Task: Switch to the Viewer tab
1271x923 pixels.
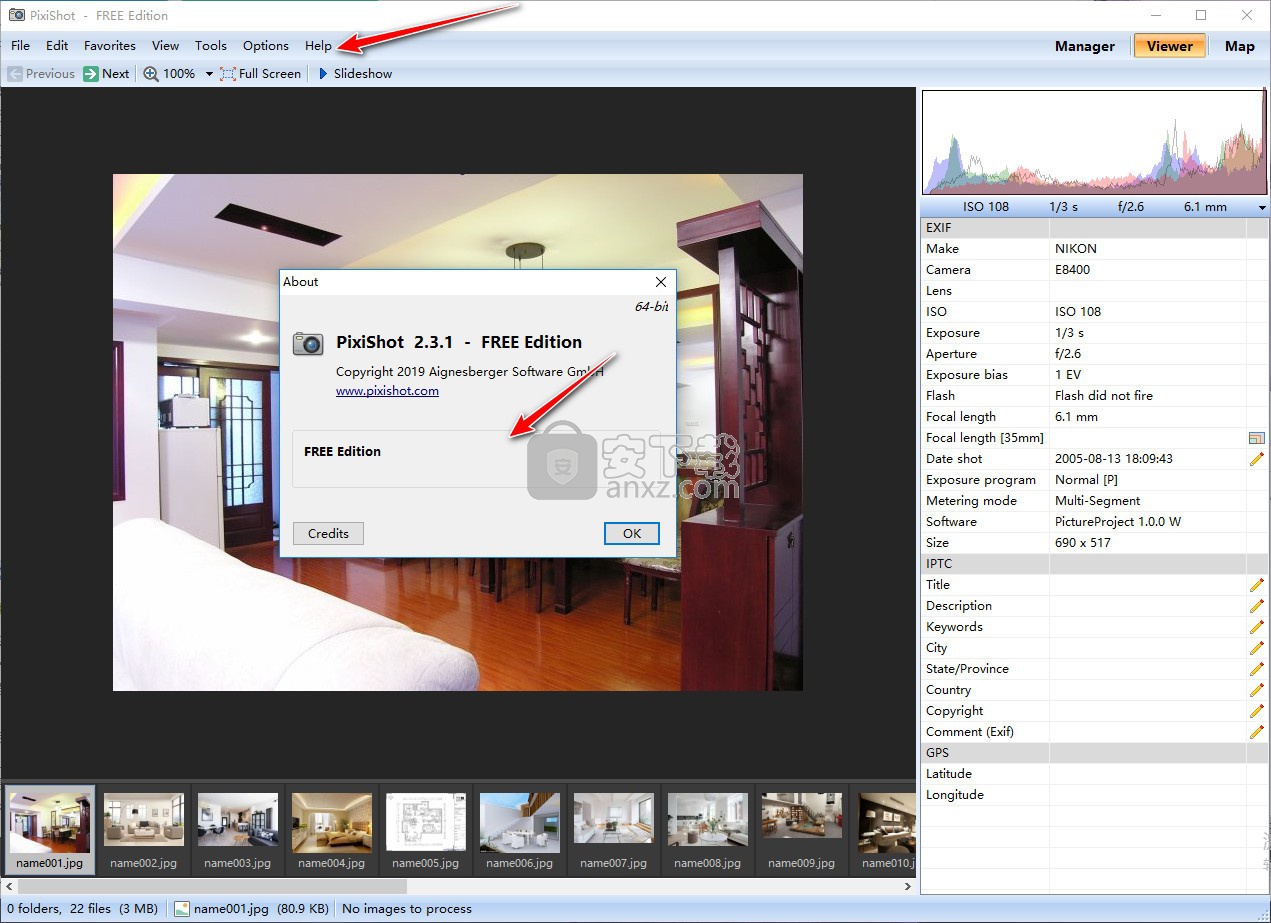Action: 1169,46
